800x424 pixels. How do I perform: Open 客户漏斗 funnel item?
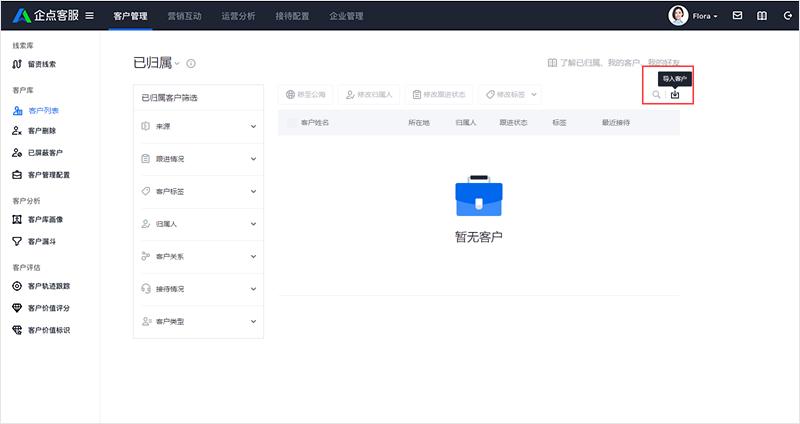(x=34, y=241)
